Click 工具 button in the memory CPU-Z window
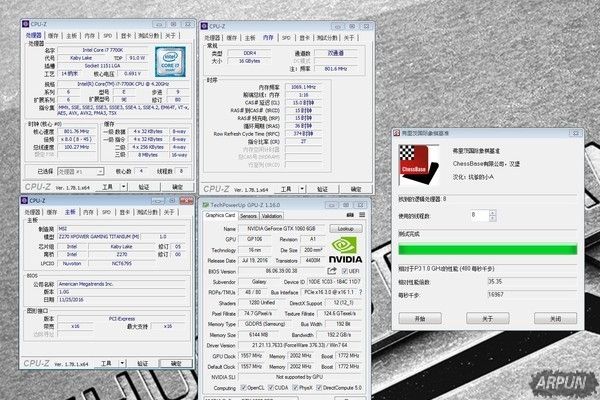 (286, 189)
